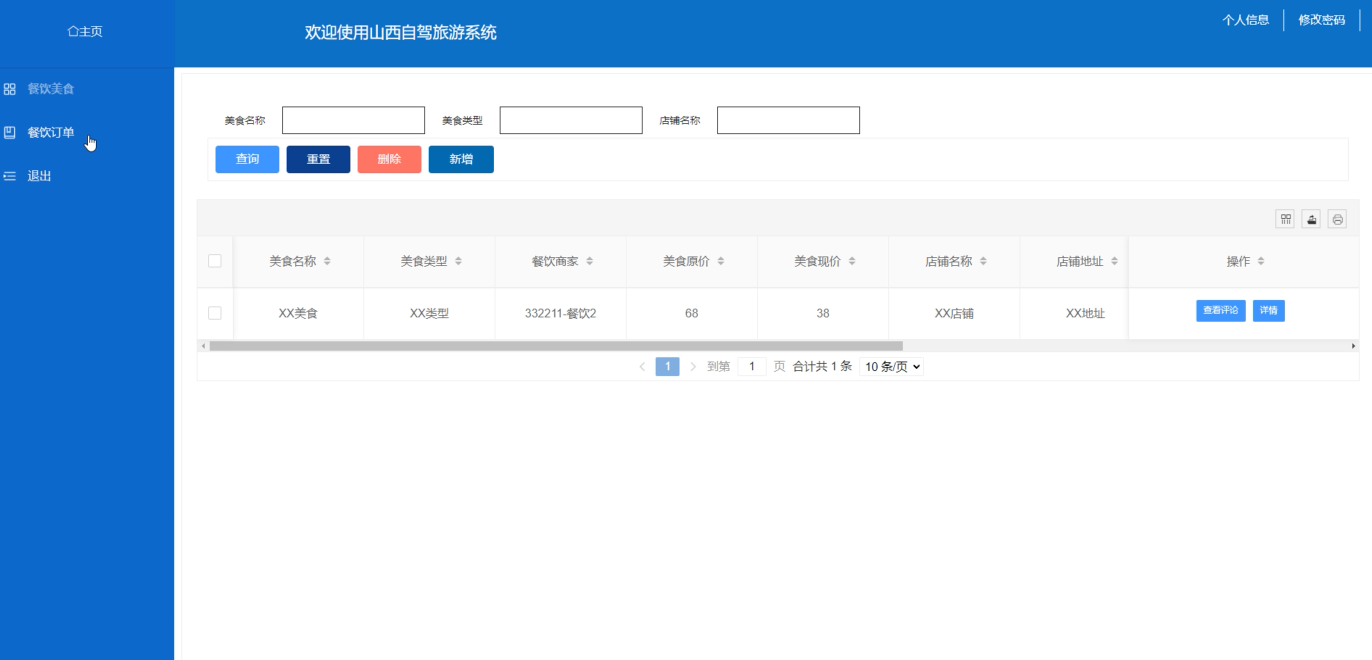Click the 美食名称 search input
Screen dimensions: 1372x660
point(354,120)
